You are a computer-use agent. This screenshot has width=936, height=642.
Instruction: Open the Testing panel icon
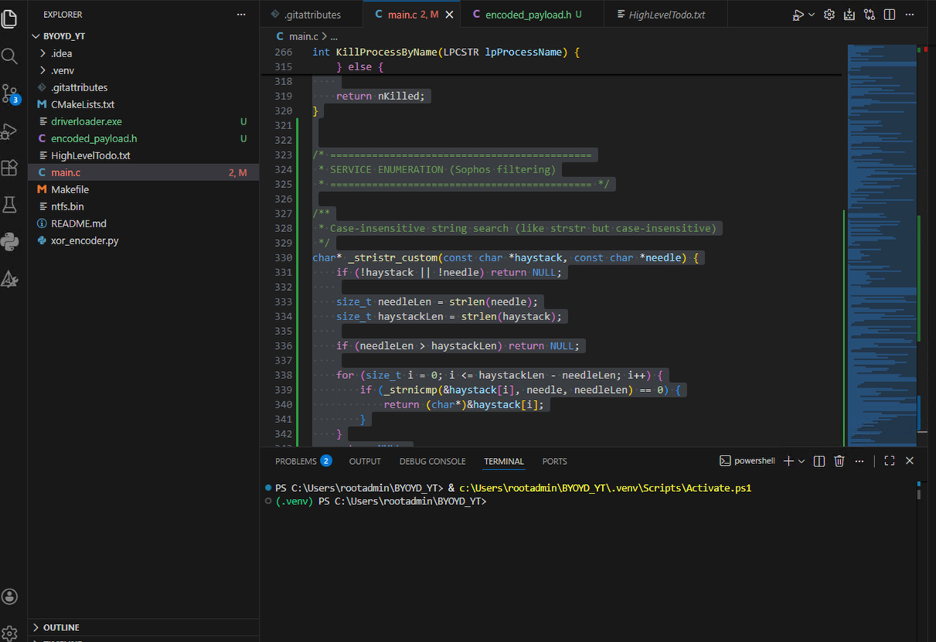(10, 205)
